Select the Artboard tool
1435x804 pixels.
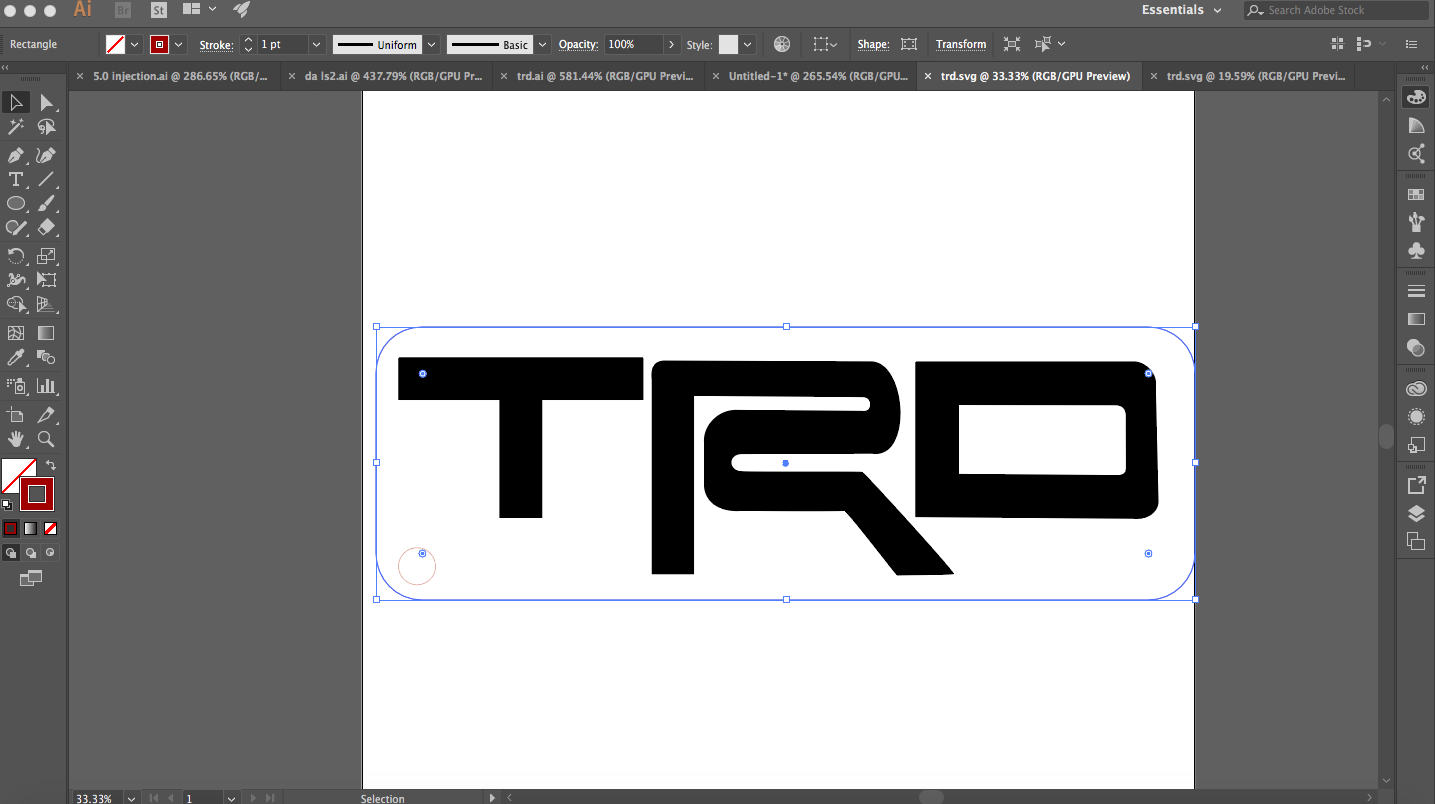(16, 414)
